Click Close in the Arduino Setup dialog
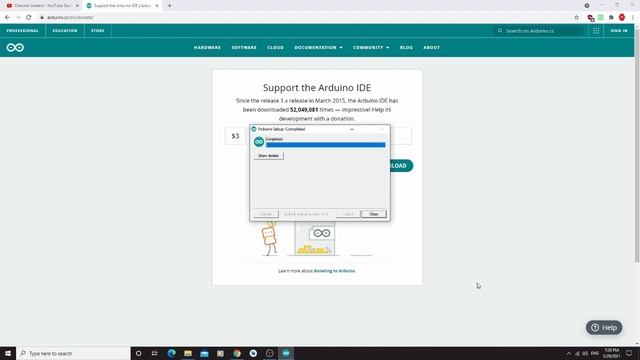Image resolution: width=640 pixels, height=360 pixels. coord(373,214)
